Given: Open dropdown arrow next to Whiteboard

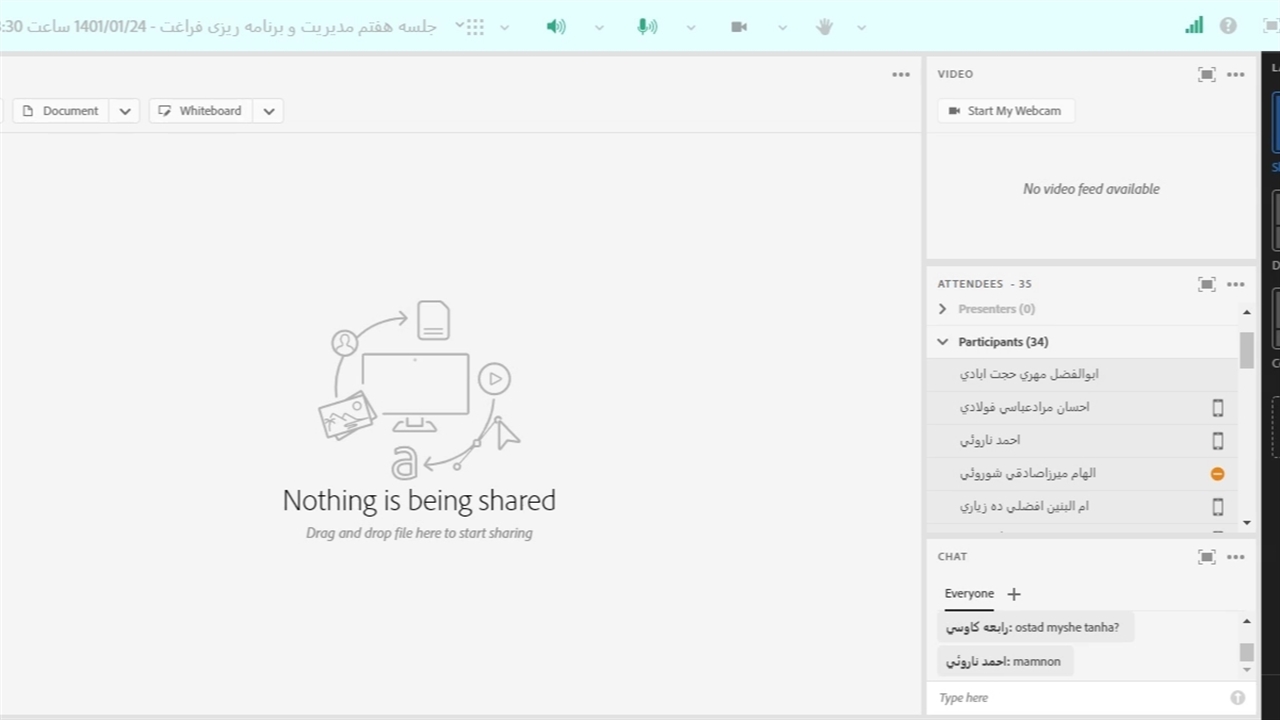Looking at the screenshot, I should point(269,111).
